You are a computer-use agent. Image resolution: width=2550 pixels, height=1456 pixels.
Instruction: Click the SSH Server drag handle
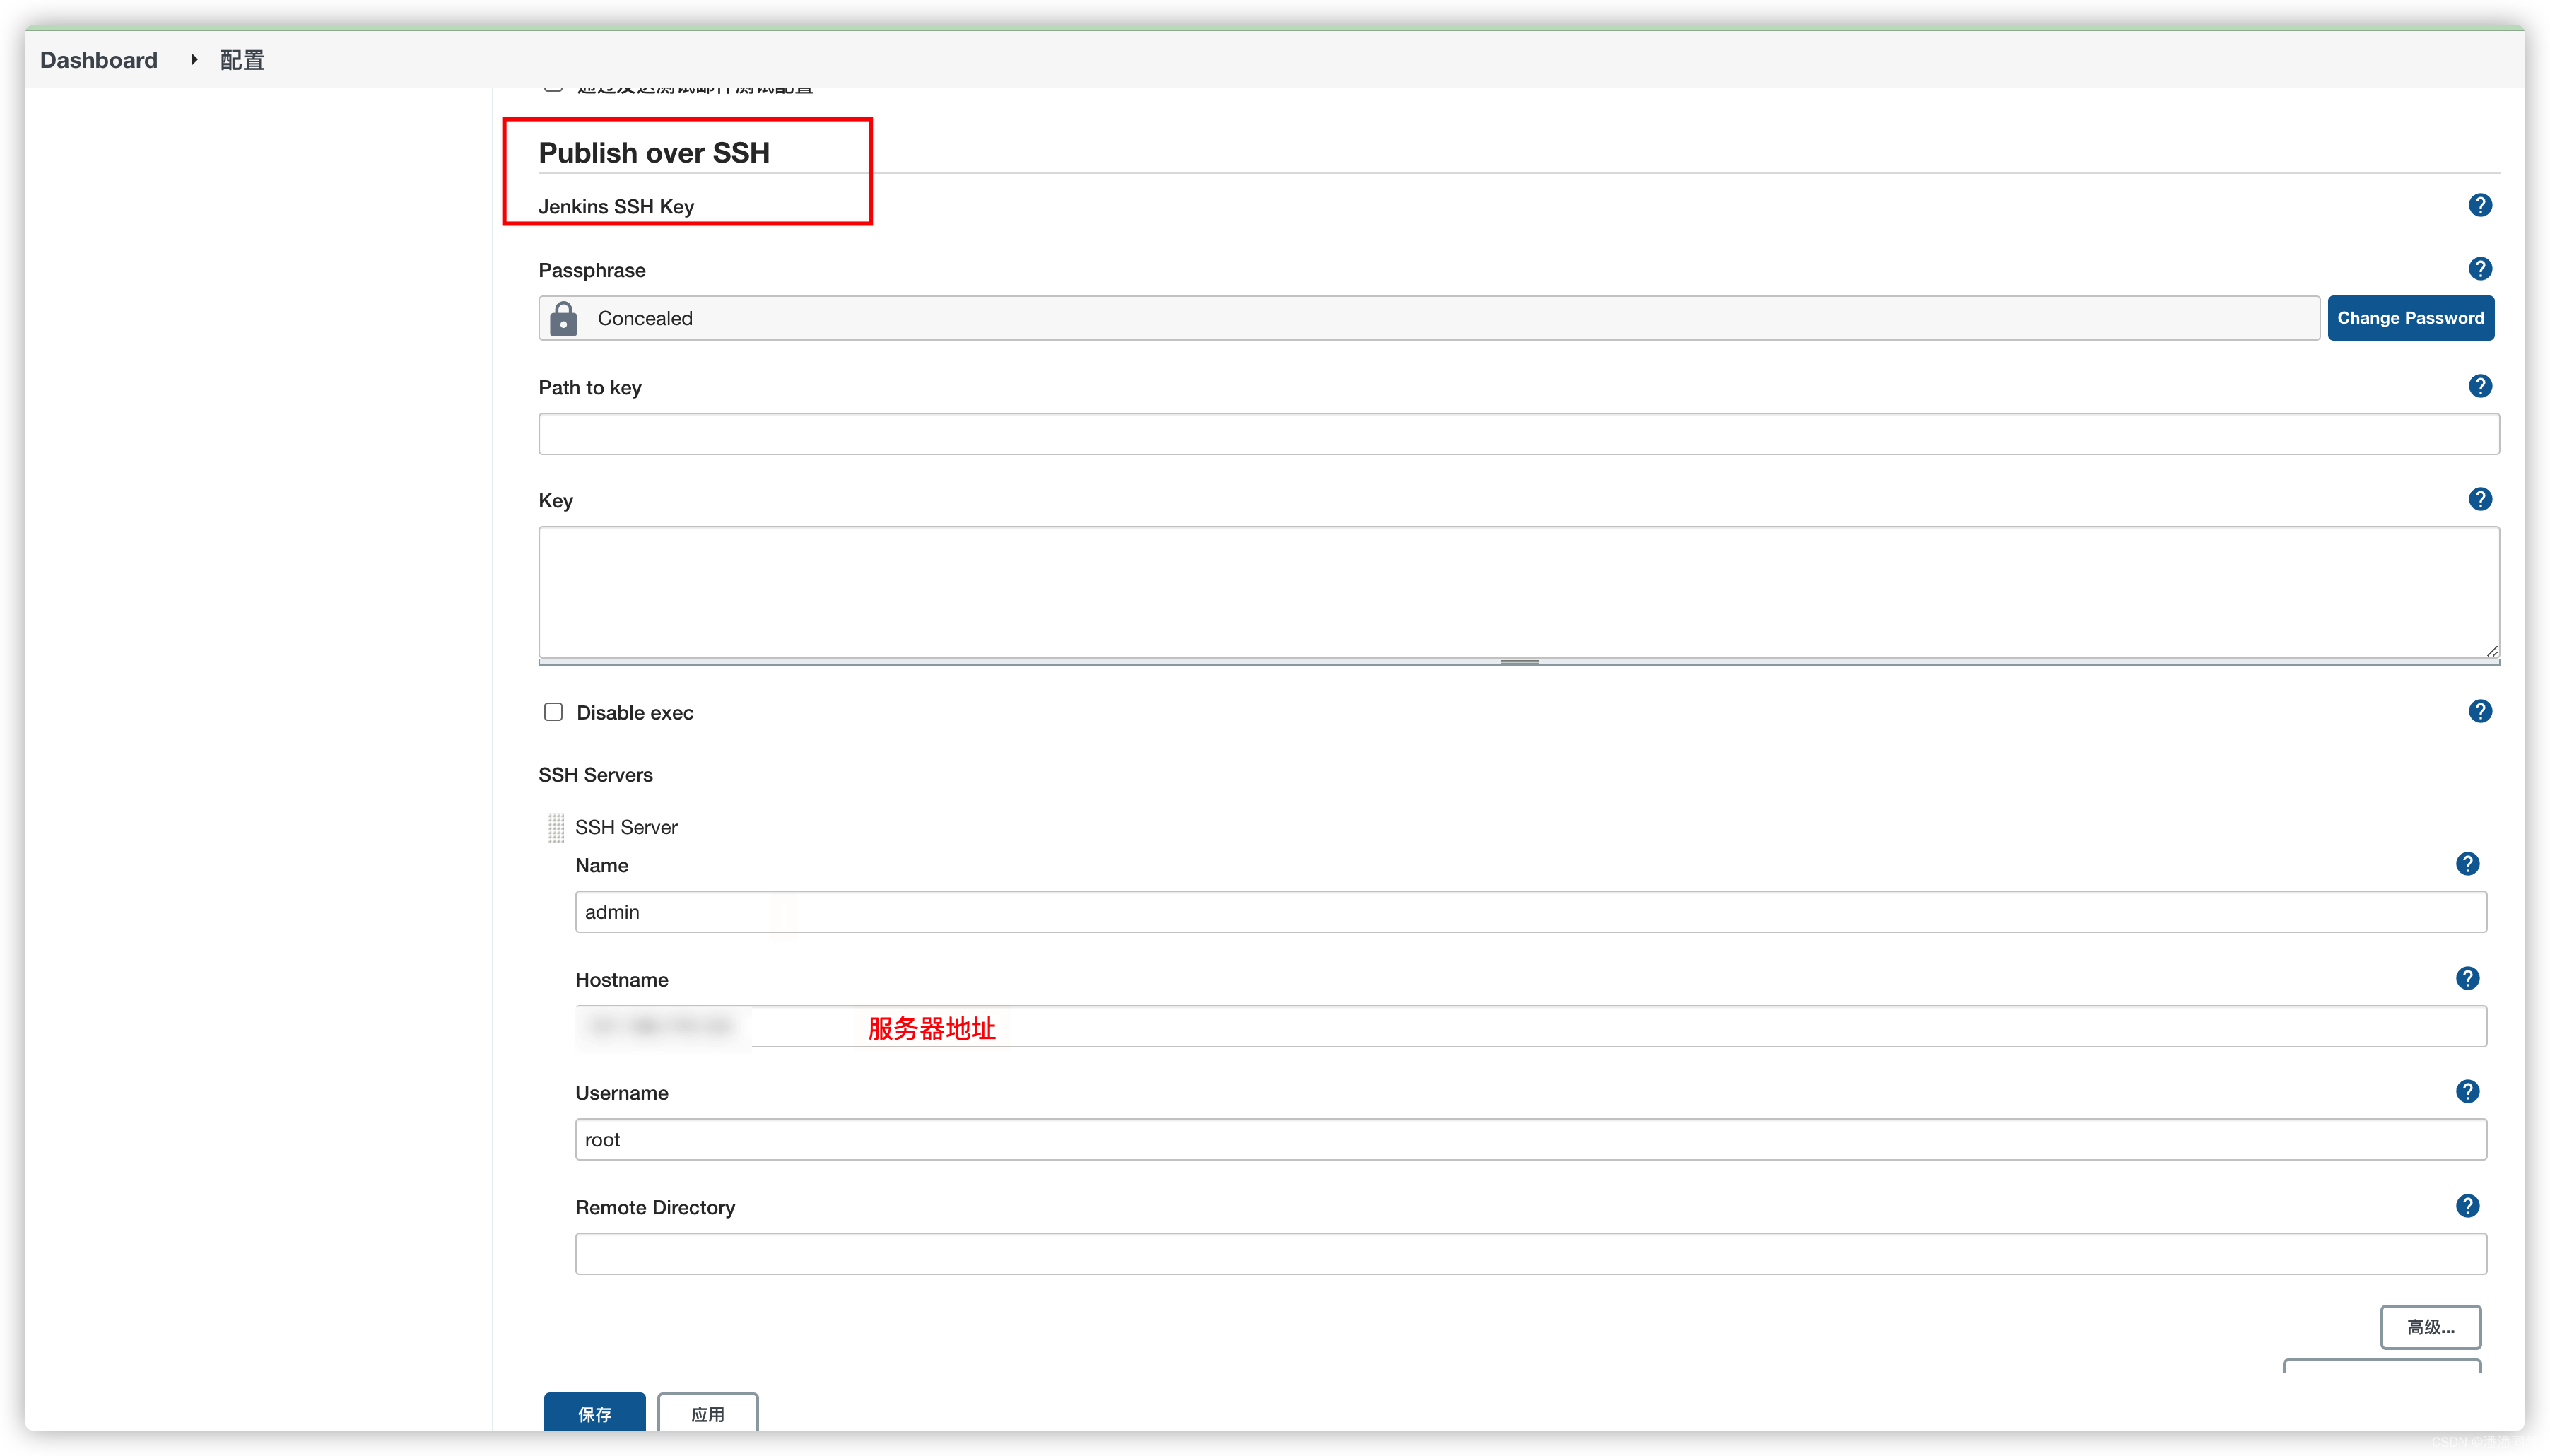pos(556,828)
